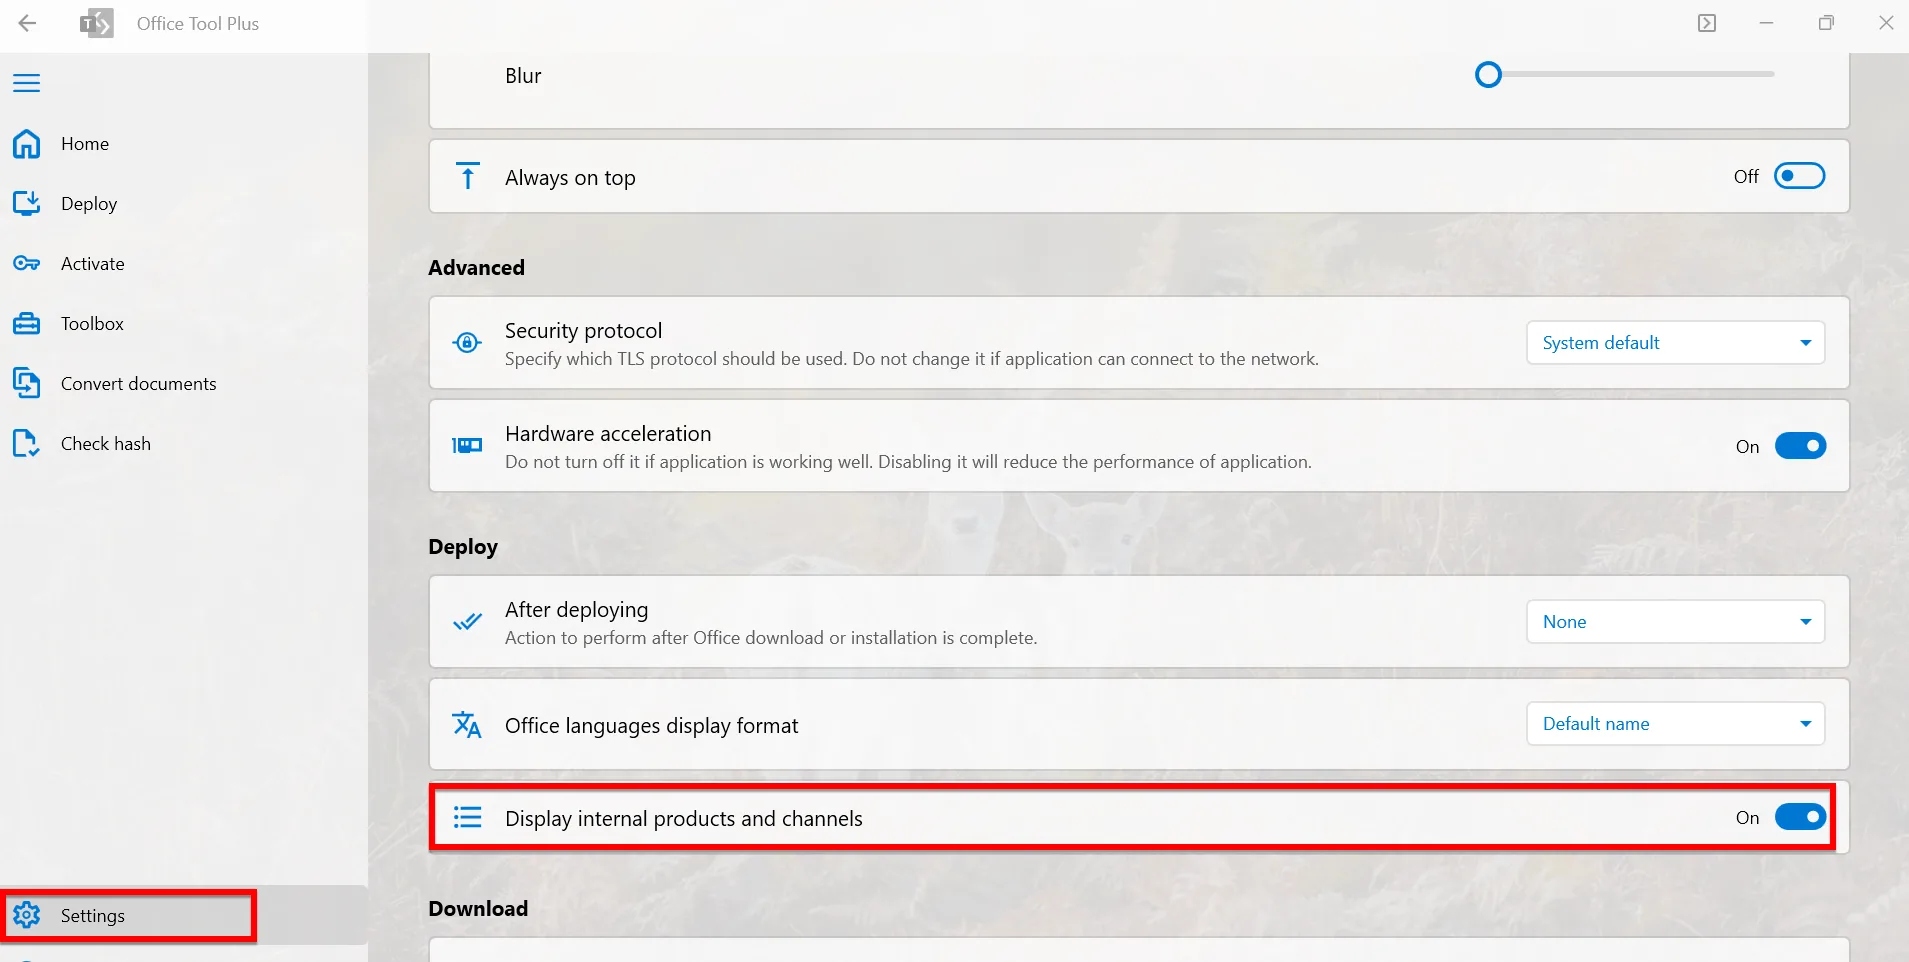Click the Security protocol lock icon
The height and width of the screenshot is (962, 1909).
coord(467,343)
